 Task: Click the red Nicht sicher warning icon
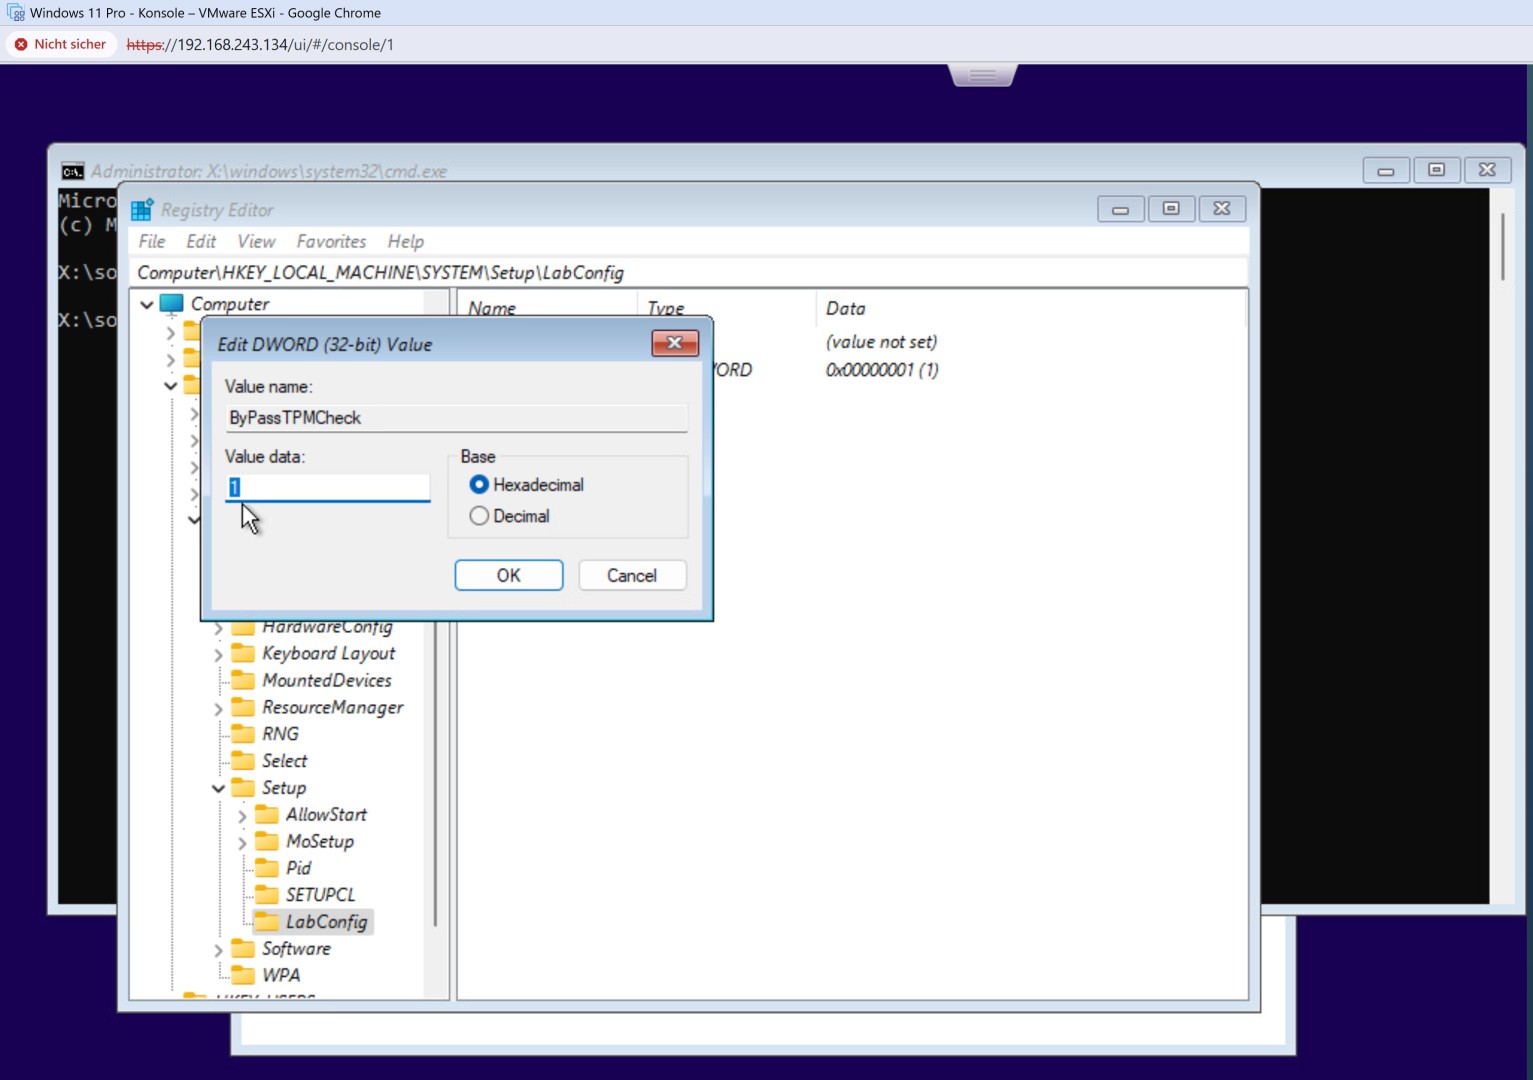tap(21, 44)
